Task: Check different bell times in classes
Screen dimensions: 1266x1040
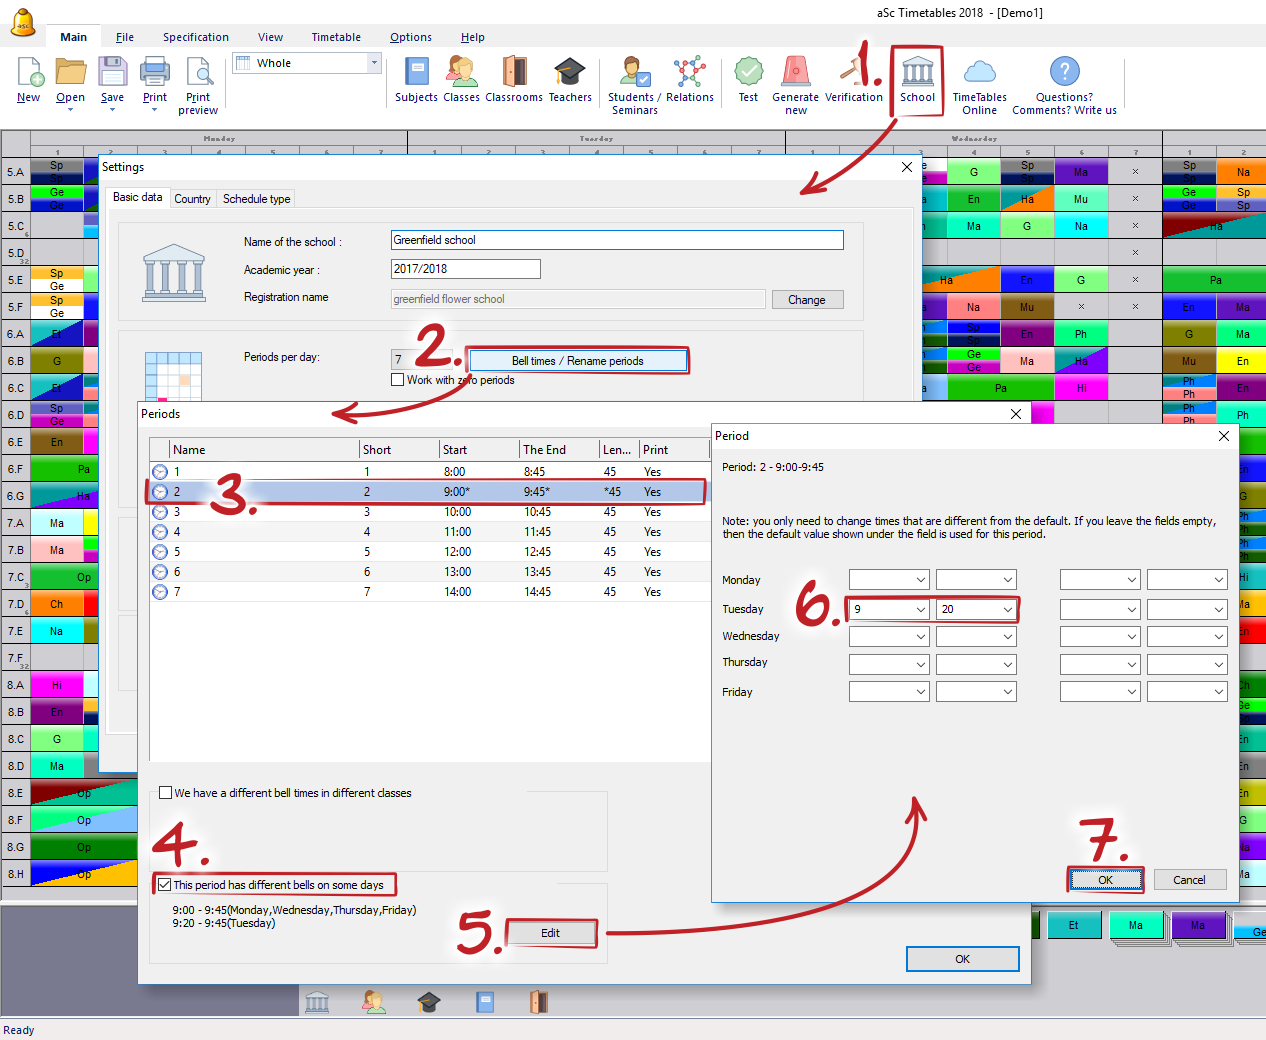Action: click(166, 793)
